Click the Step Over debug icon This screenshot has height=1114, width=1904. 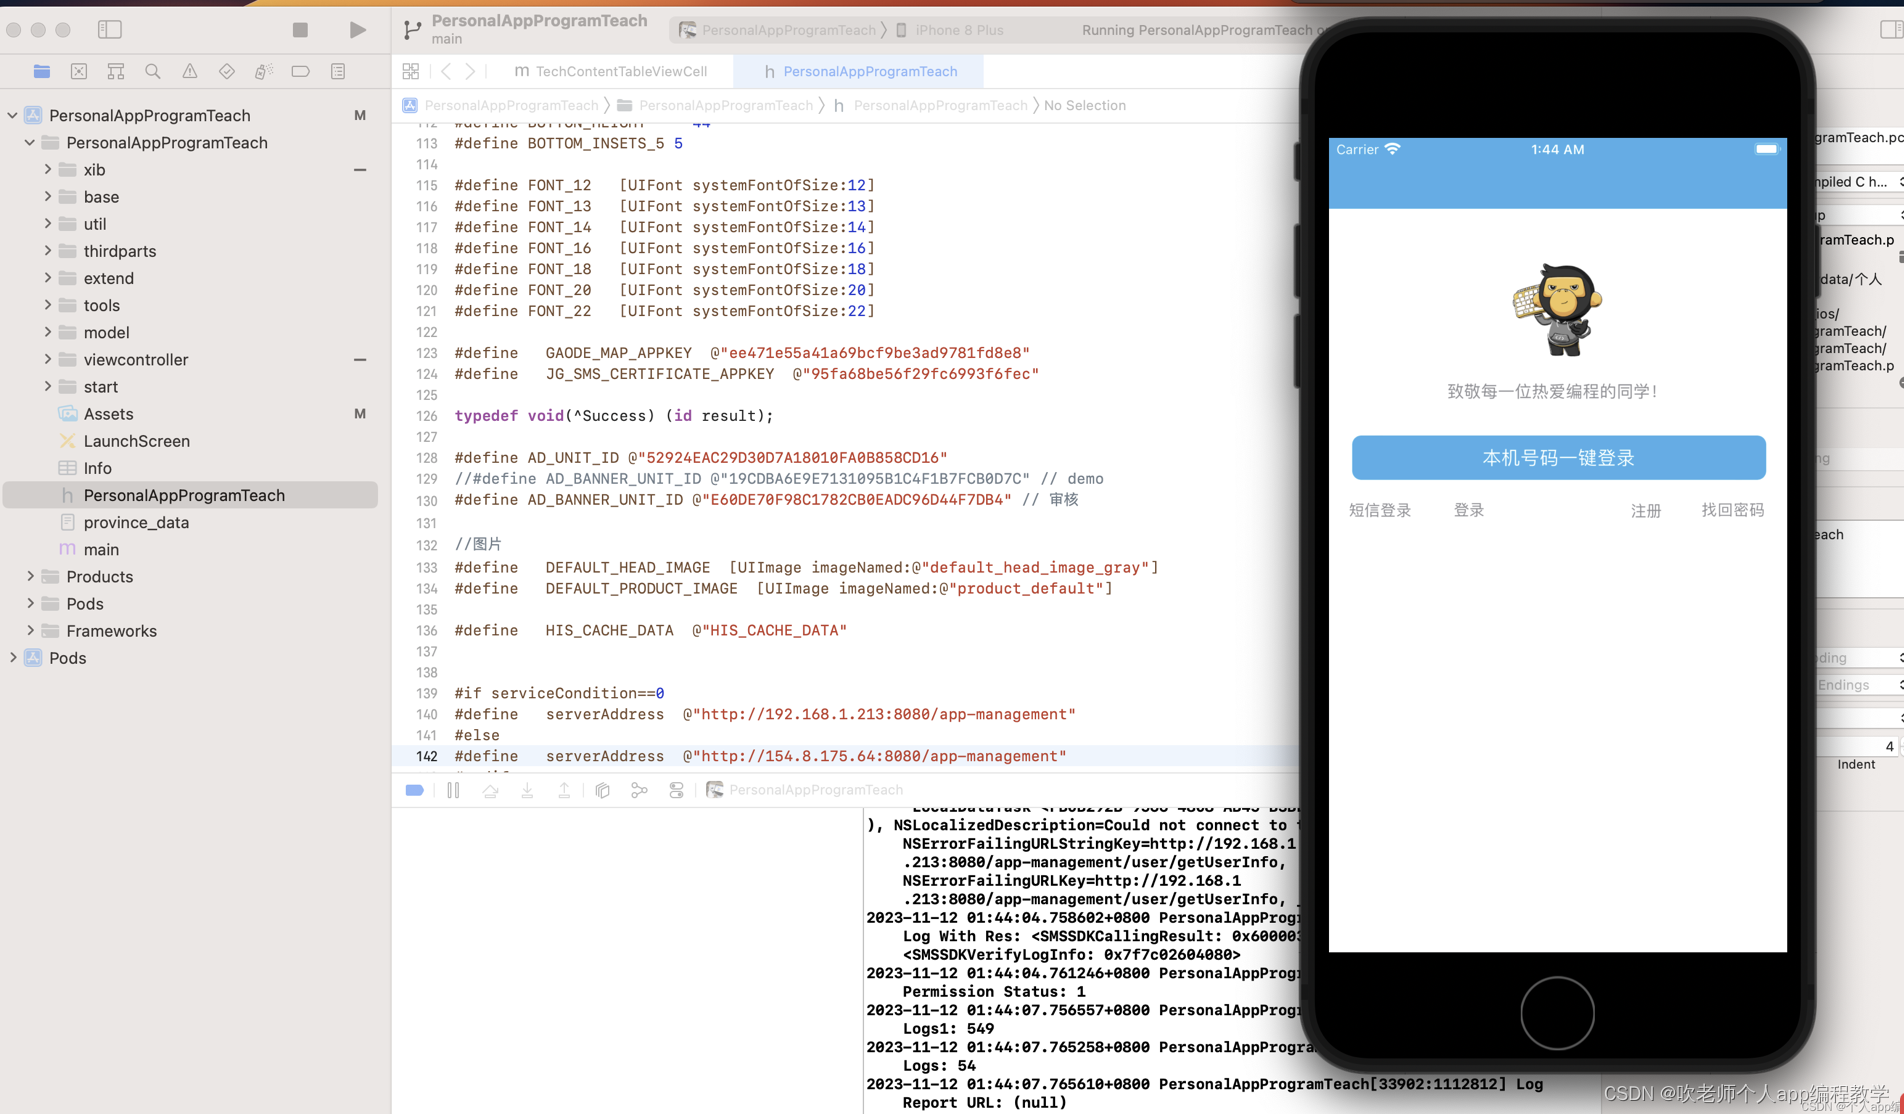[x=490, y=790]
